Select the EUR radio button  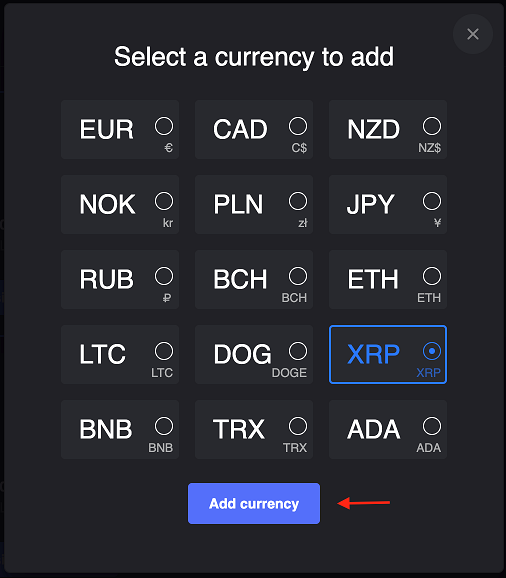[x=164, y=126]
